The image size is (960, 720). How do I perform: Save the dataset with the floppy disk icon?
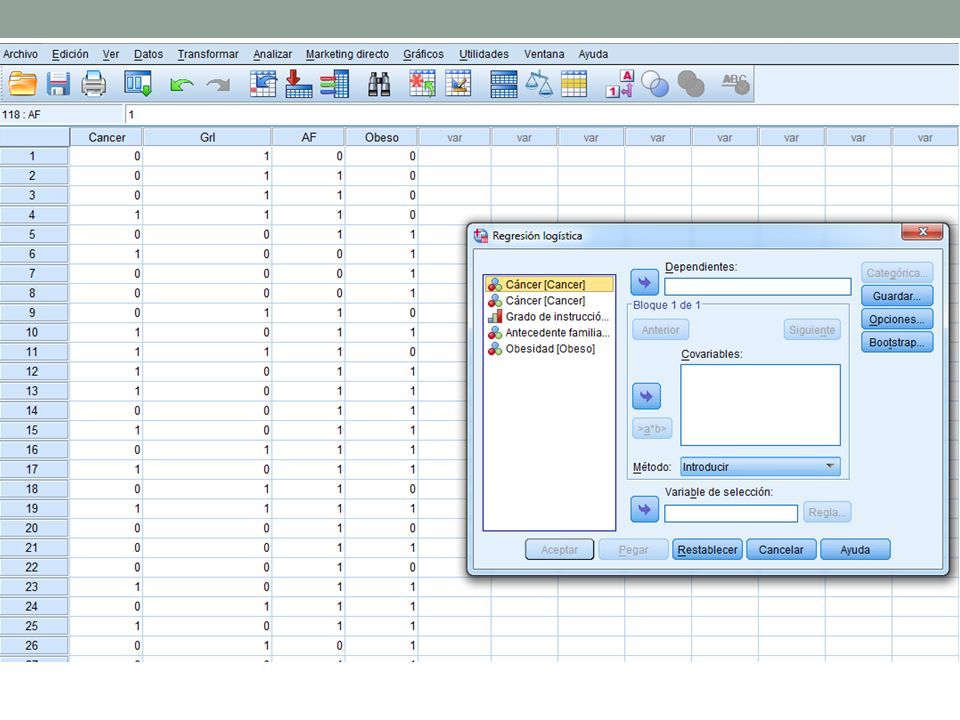click(x=58, y=84)
